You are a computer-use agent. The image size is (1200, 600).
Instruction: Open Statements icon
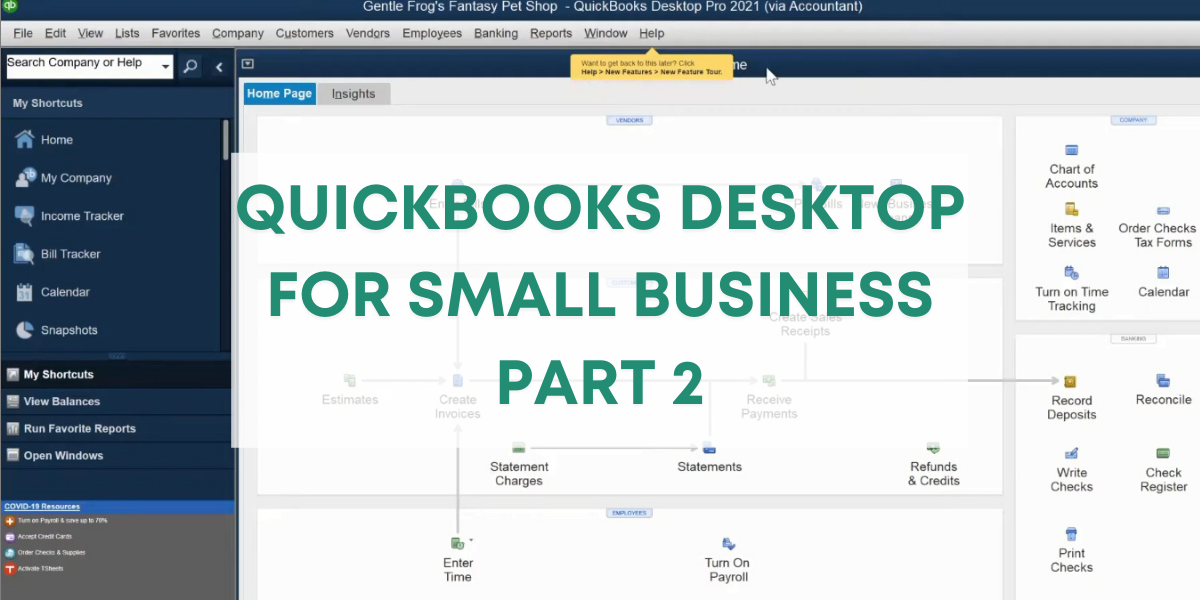tap(709, 448)
